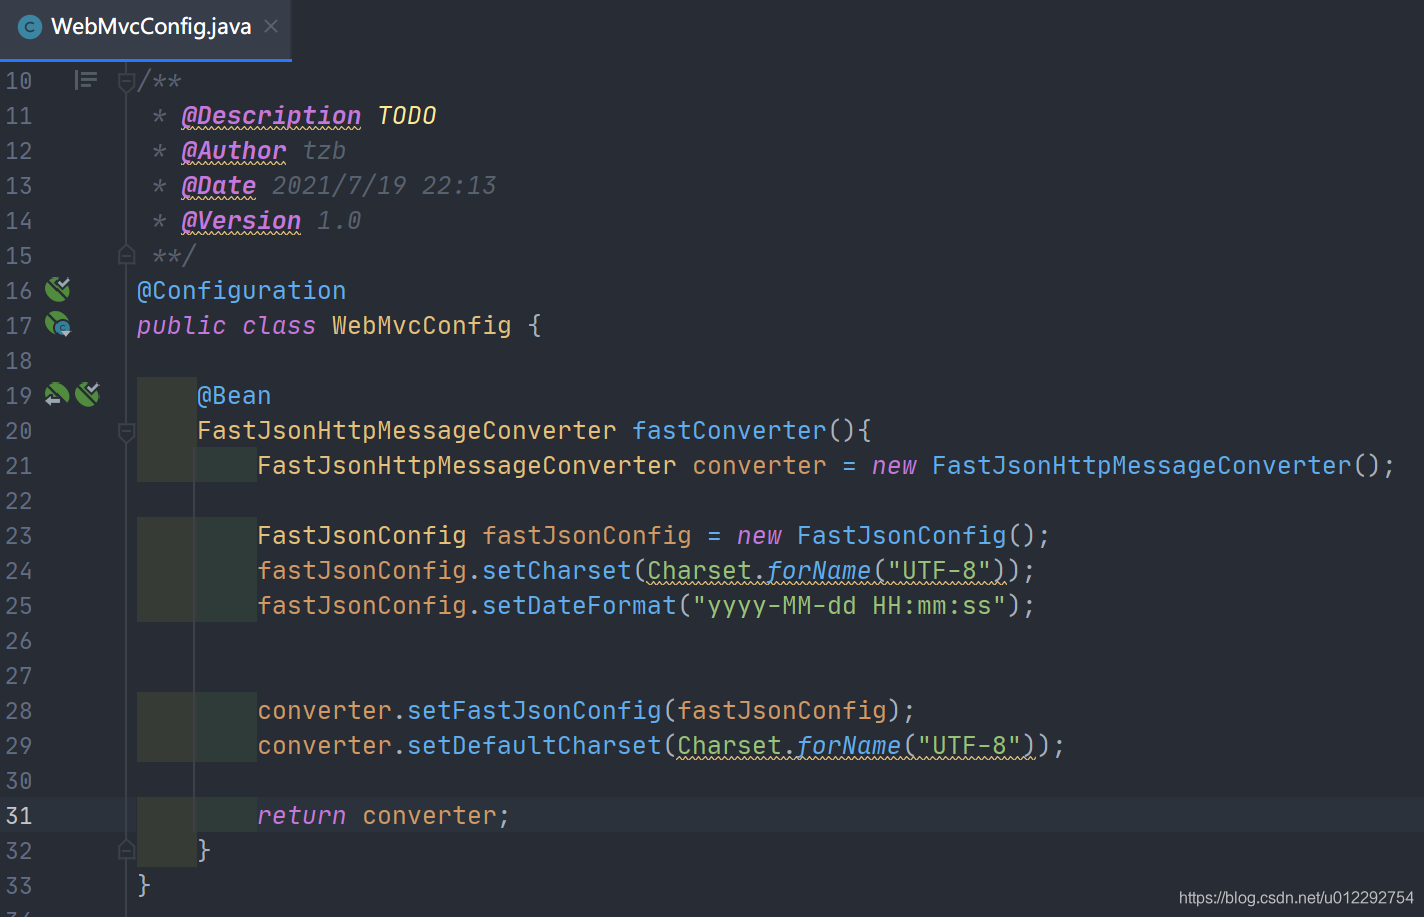Click Spring bean gutter icon on line 16
The height and width of the screenshot is (917, 1424).
point(58,290)
